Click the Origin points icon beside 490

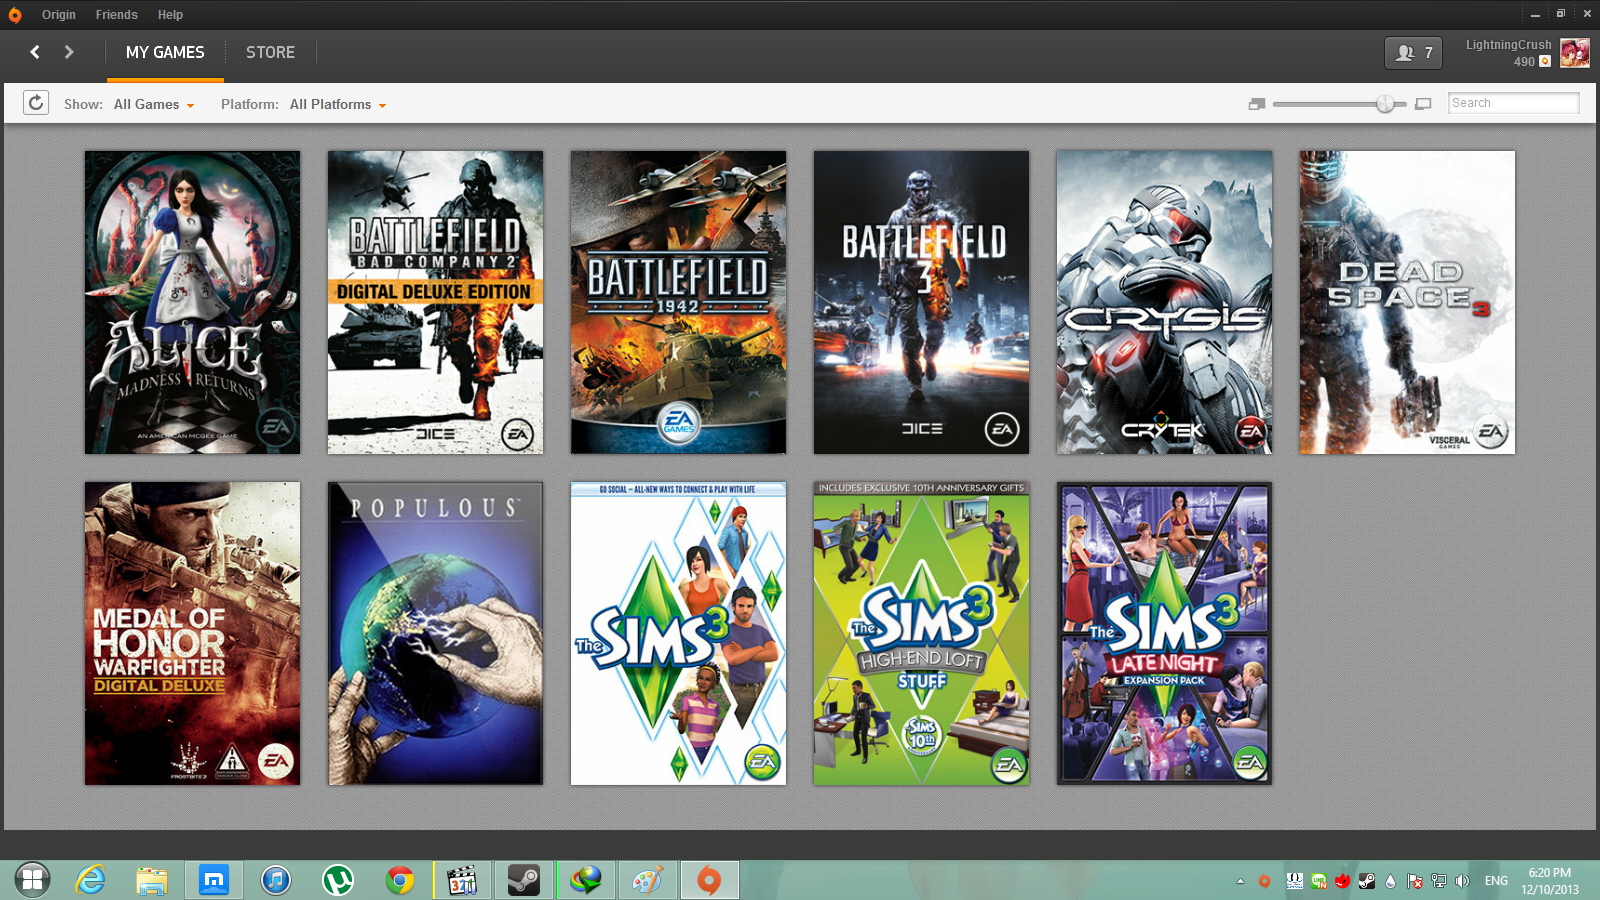[x=1545, y=61]
